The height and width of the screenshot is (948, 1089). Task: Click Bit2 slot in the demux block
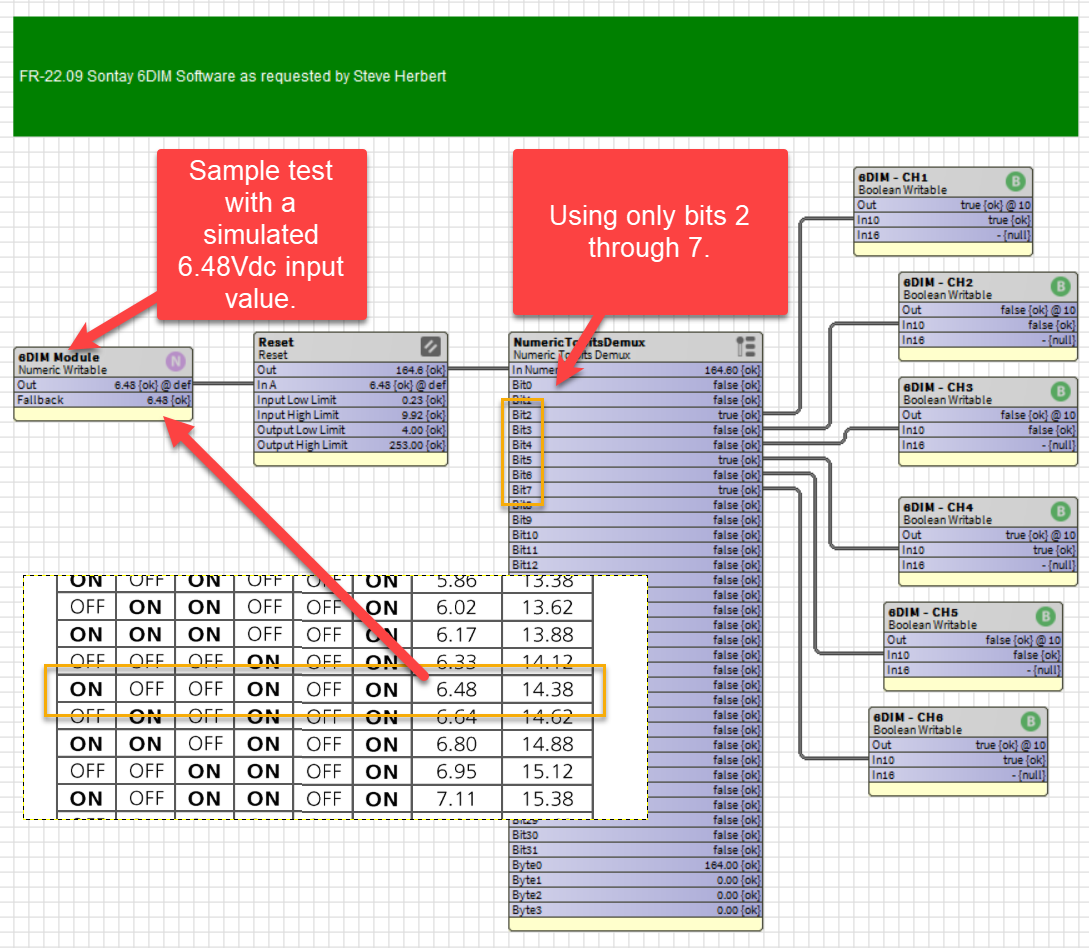click(635, 415)
